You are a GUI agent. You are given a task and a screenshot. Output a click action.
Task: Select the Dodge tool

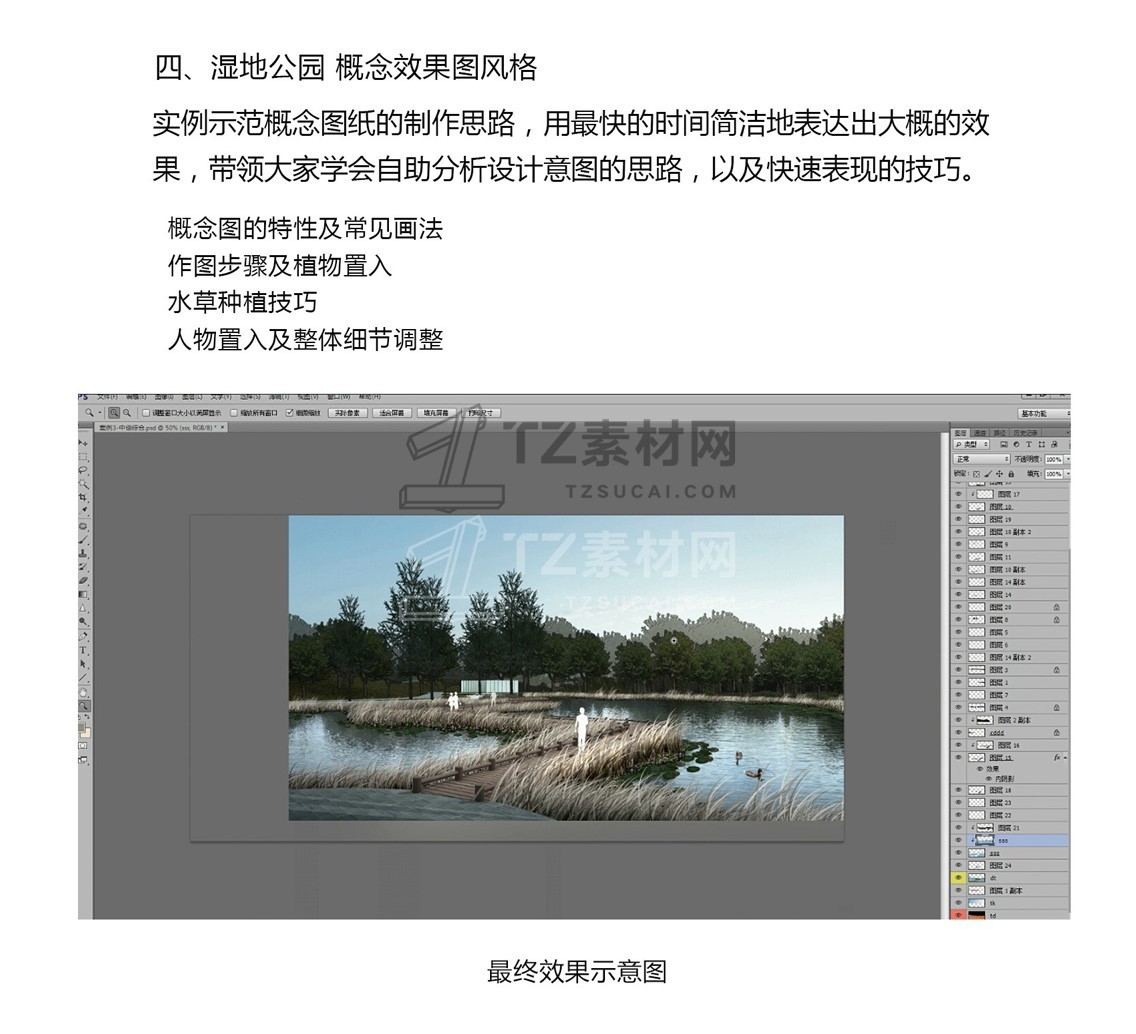83,621
